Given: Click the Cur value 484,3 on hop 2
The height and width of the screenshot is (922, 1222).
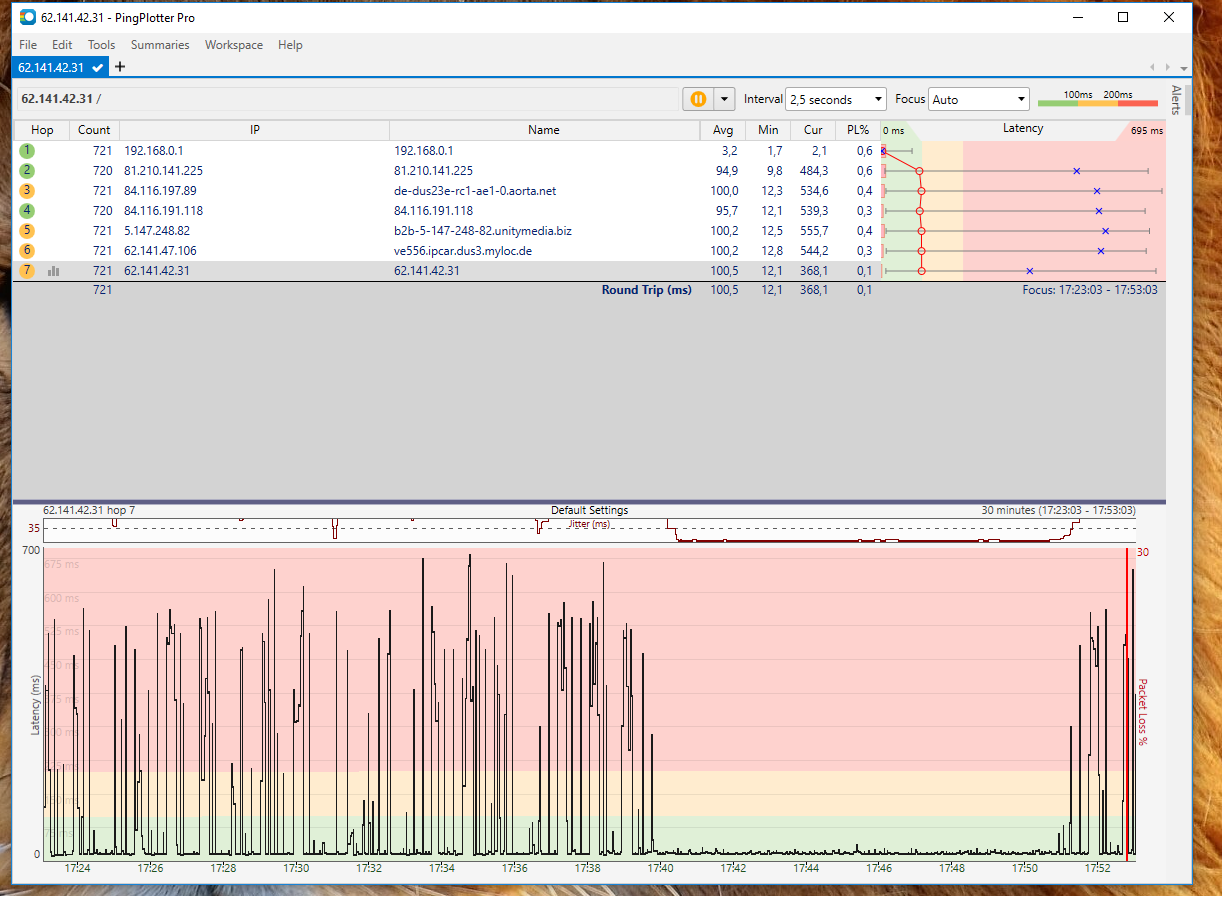Looking at the screenshot, I should click(x=814, y=171).
